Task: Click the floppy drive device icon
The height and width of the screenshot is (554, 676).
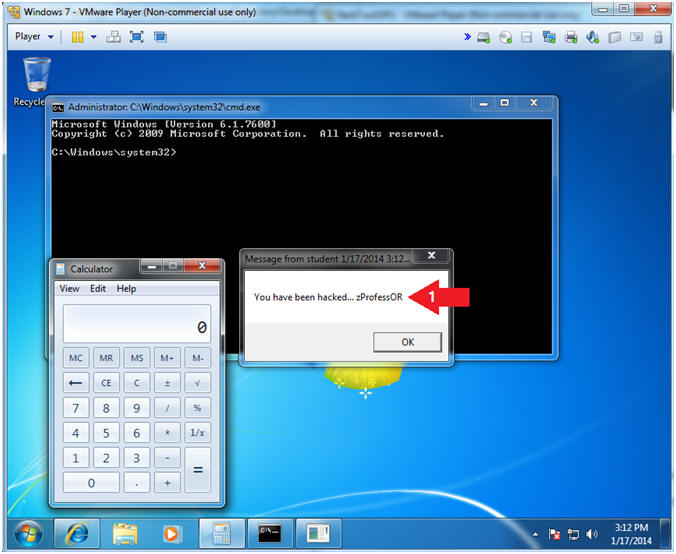Action: (526, 38)
